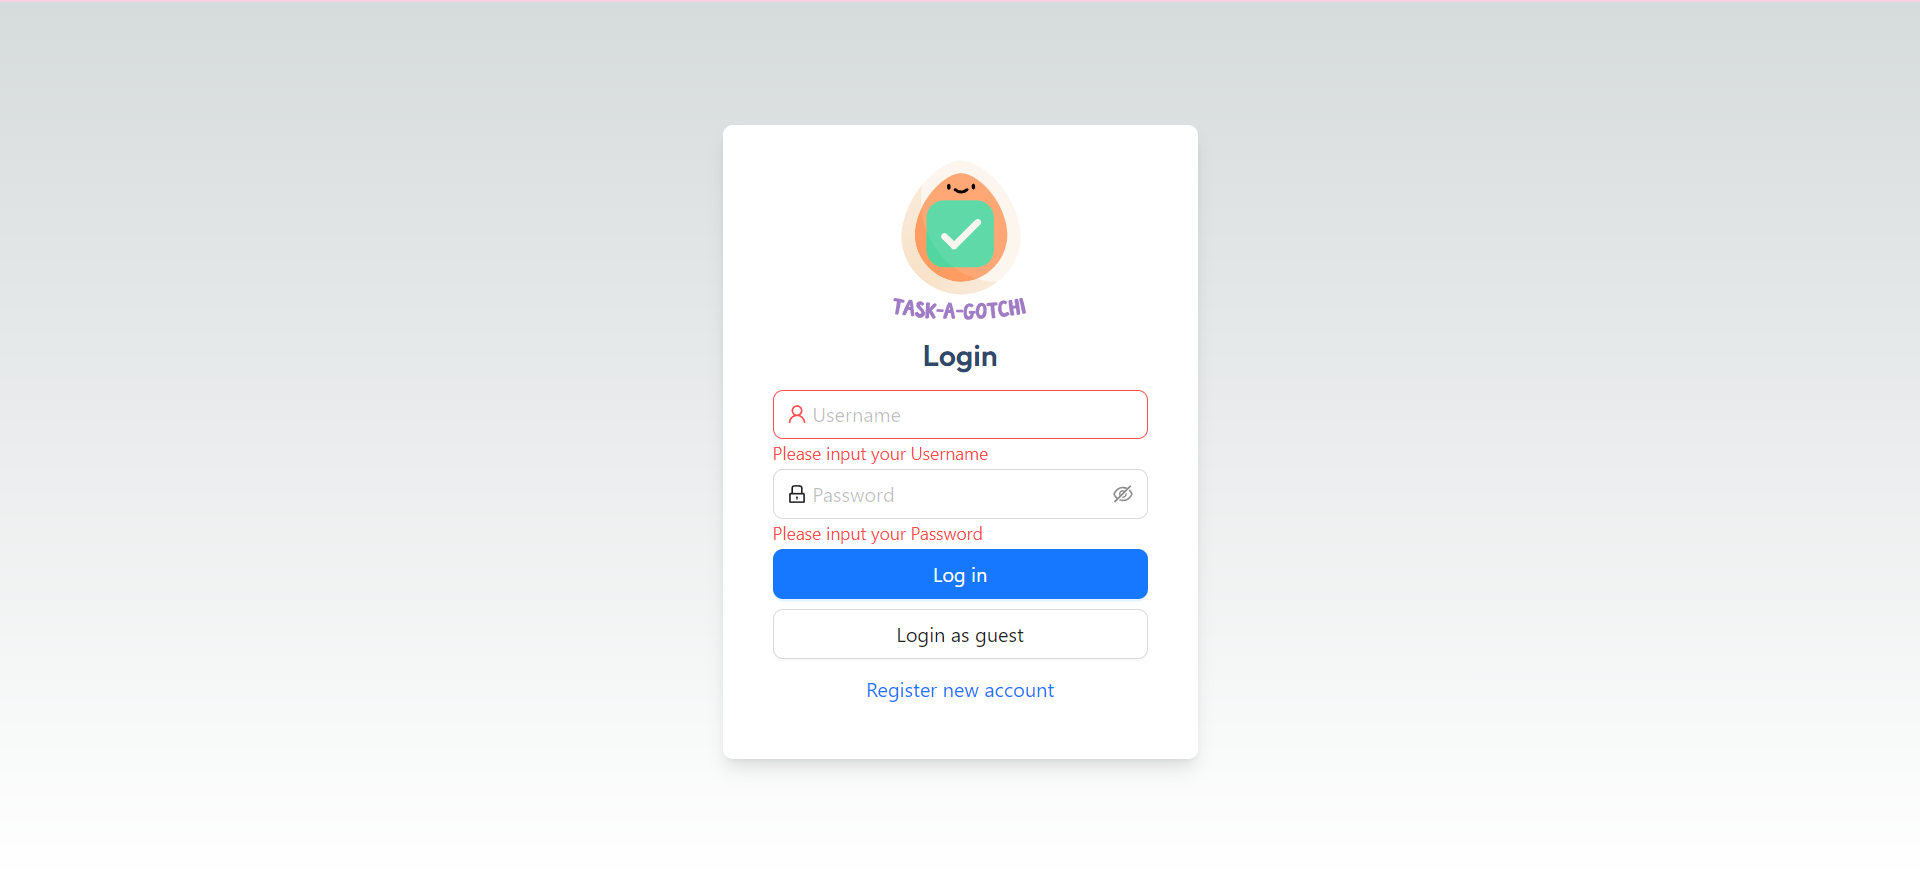Click the red-outlined border of the Username box
1920x880 pixels.
(x=960, y=391)
